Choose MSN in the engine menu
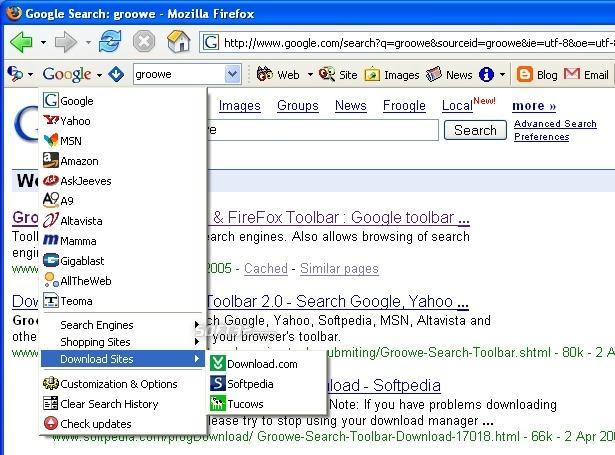This screenshot has width=615, height=455. coord(123,140)
